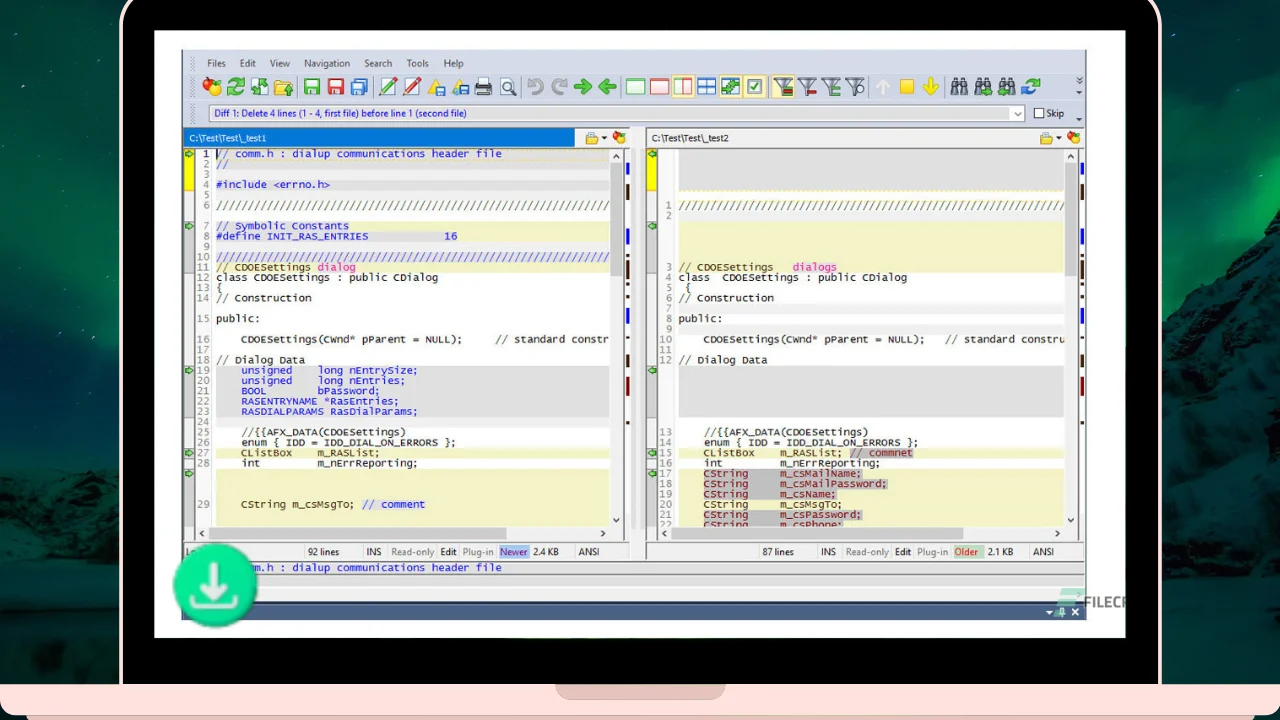The height and width of the screenshot is (720, 1280).
Task: Click '87 lines' in right status bar
Action: pos(777,552)
